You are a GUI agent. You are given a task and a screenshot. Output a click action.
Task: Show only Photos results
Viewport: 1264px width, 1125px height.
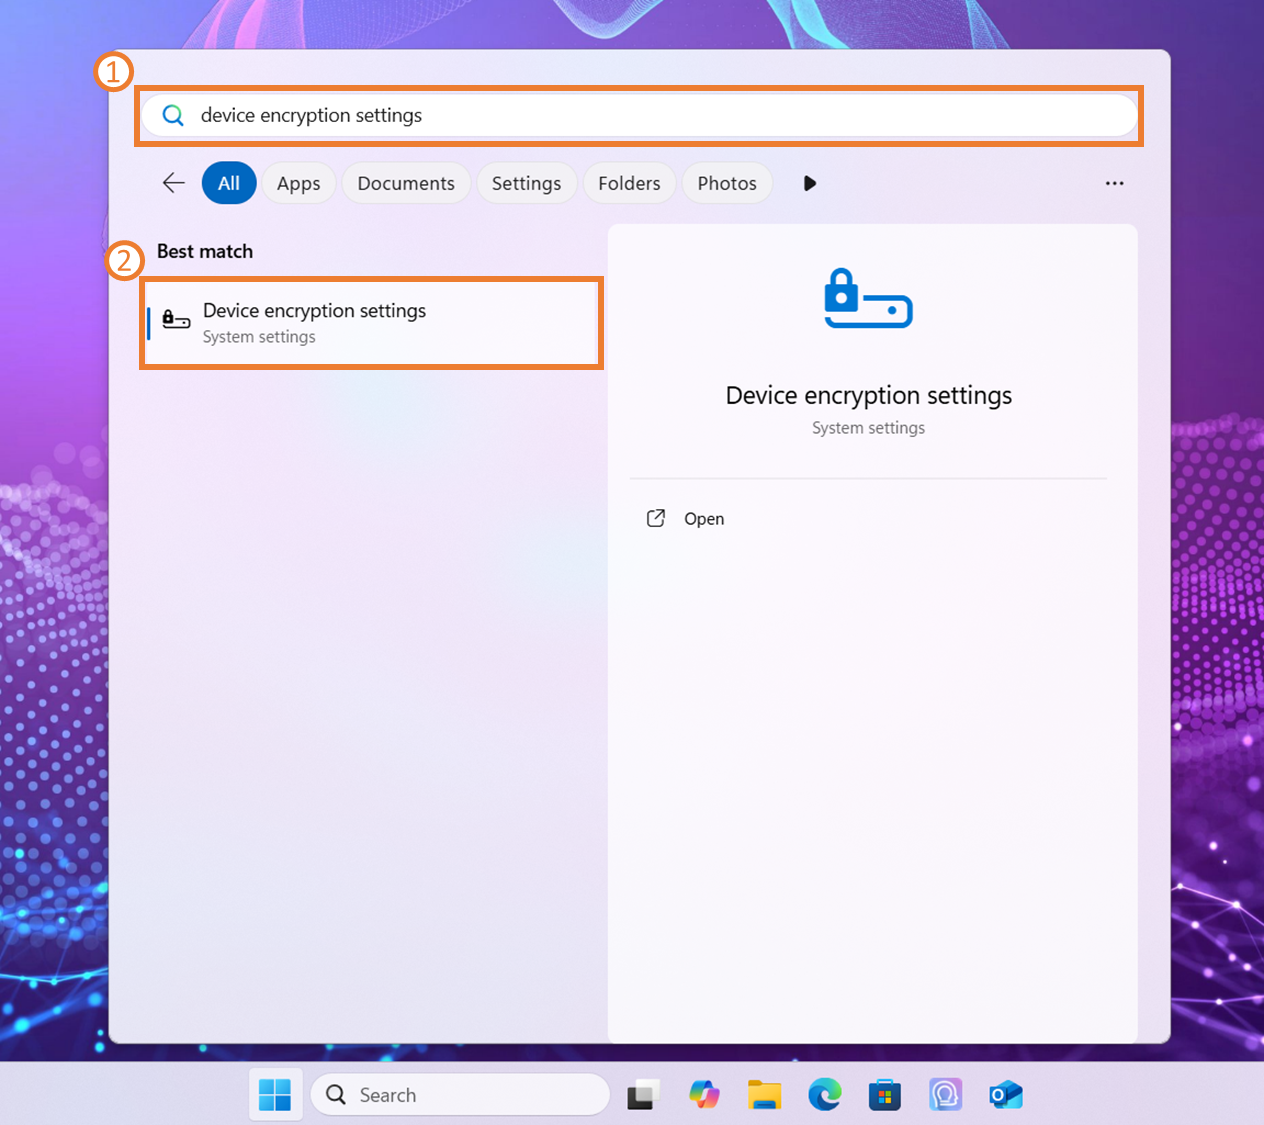click(727, 183)
